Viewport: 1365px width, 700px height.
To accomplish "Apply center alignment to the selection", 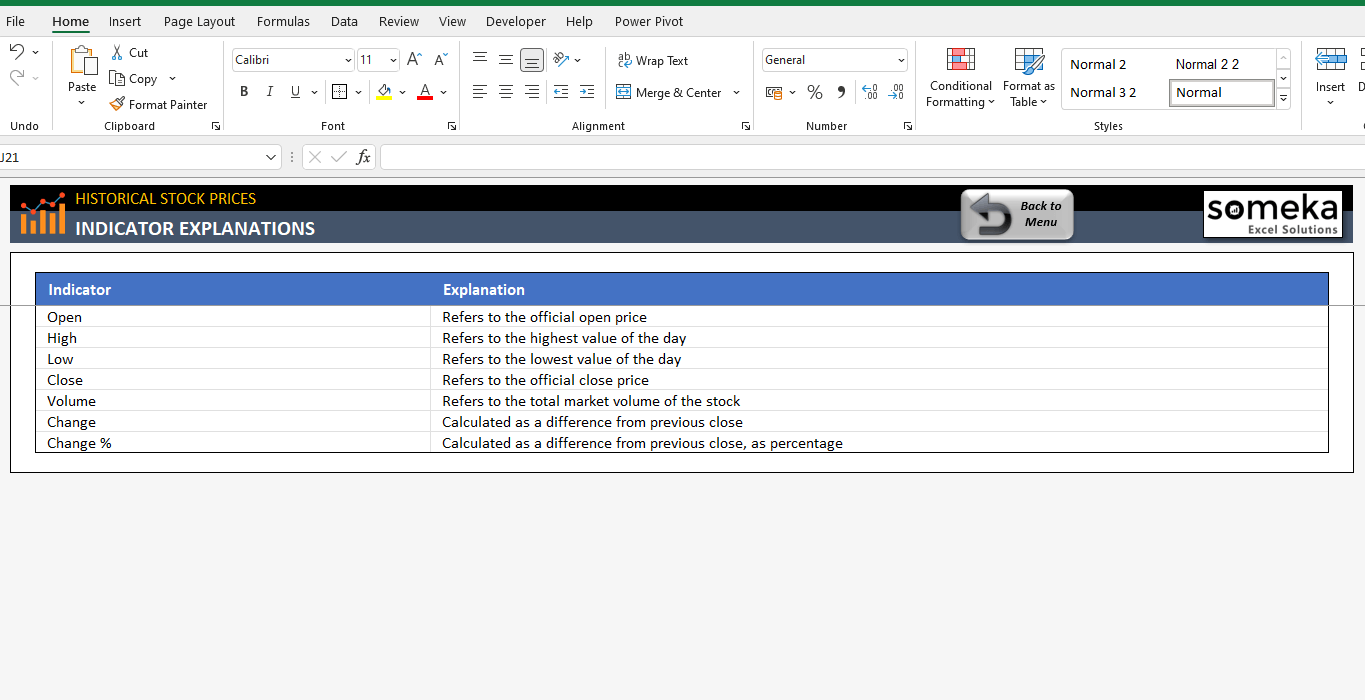I will (505, 92).
